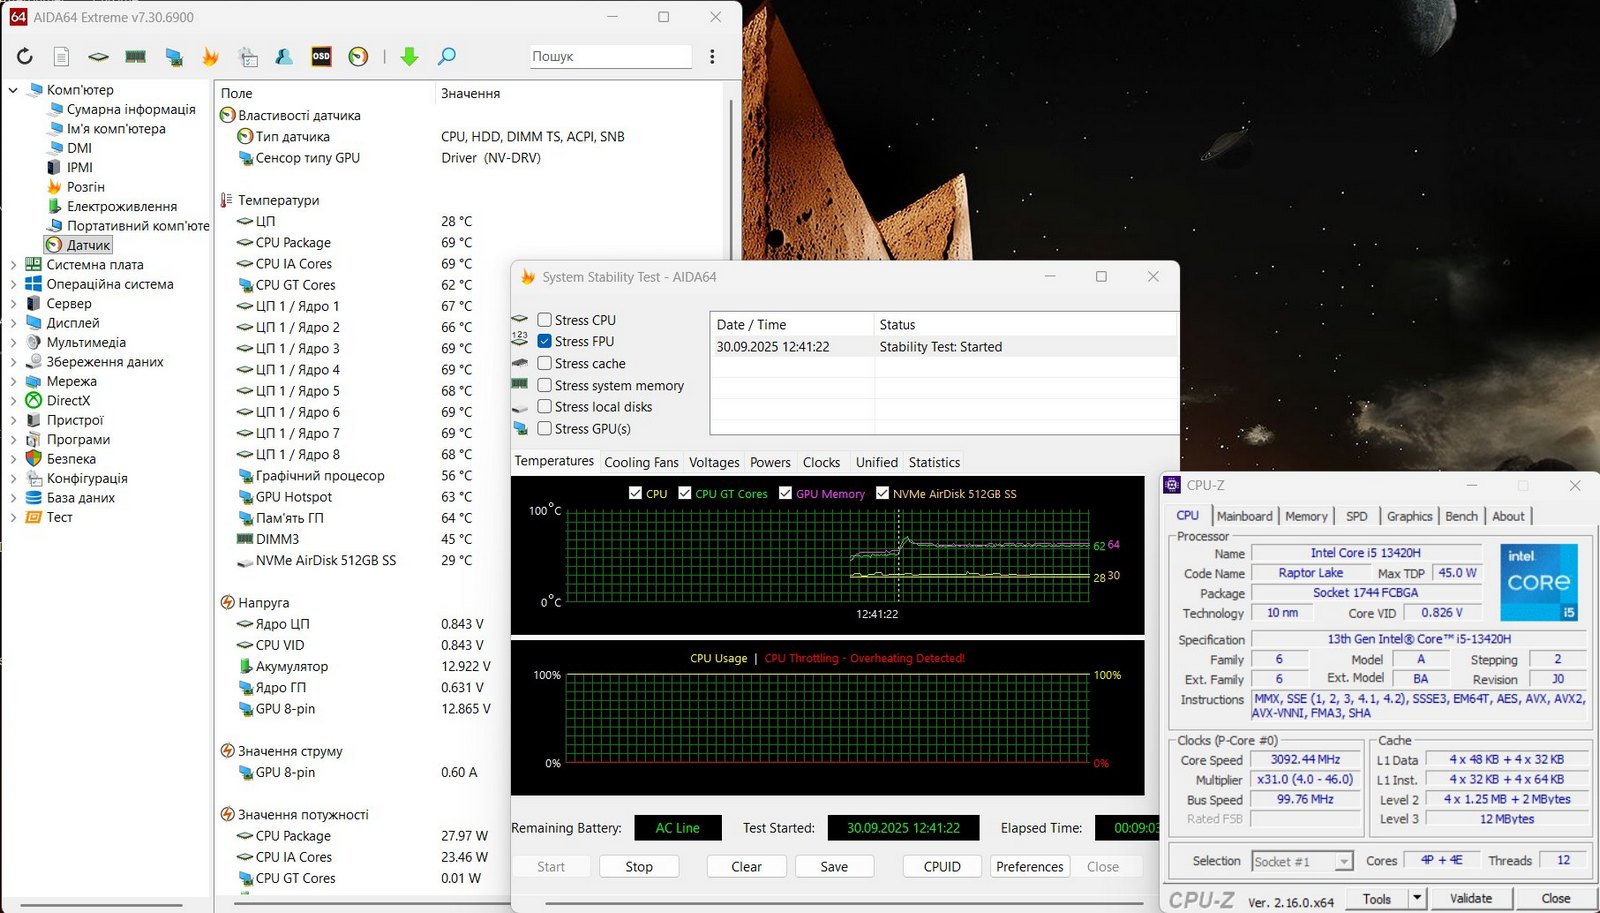This screenshot has height=913, width=1600.
Task: Open the Report icon in toolbar
Action: (x=61, y=57)
